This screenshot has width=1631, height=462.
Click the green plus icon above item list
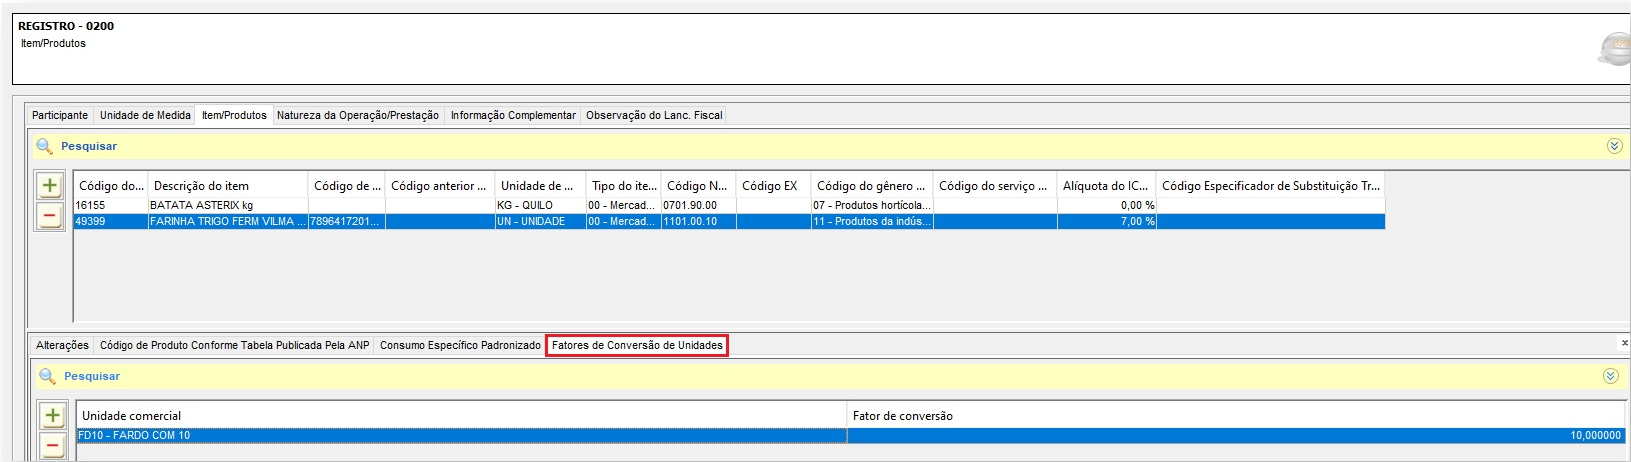point(50,185)
